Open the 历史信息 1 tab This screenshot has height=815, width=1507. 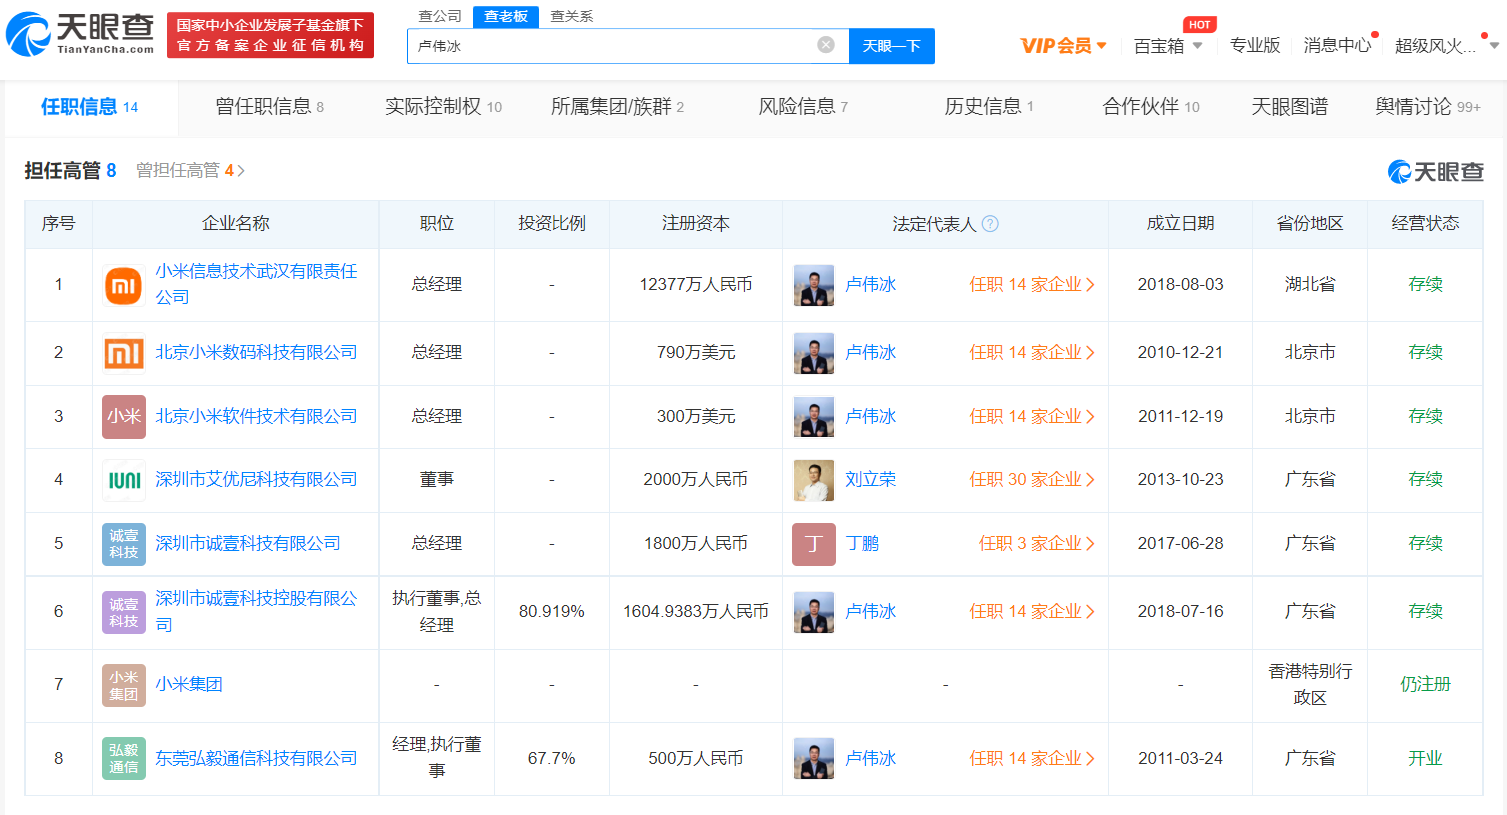(x=989, y=107)
